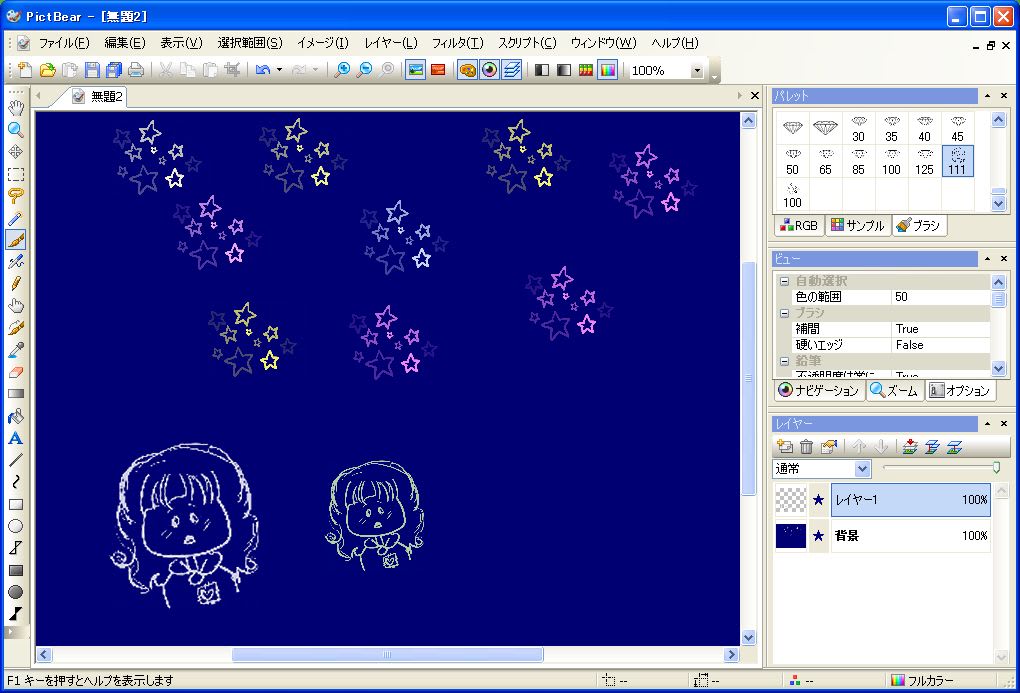Select the outlined Rectangle shape tool
Image resolution: width=1020 pixels, height=693 pixels.
pos(16,504)
